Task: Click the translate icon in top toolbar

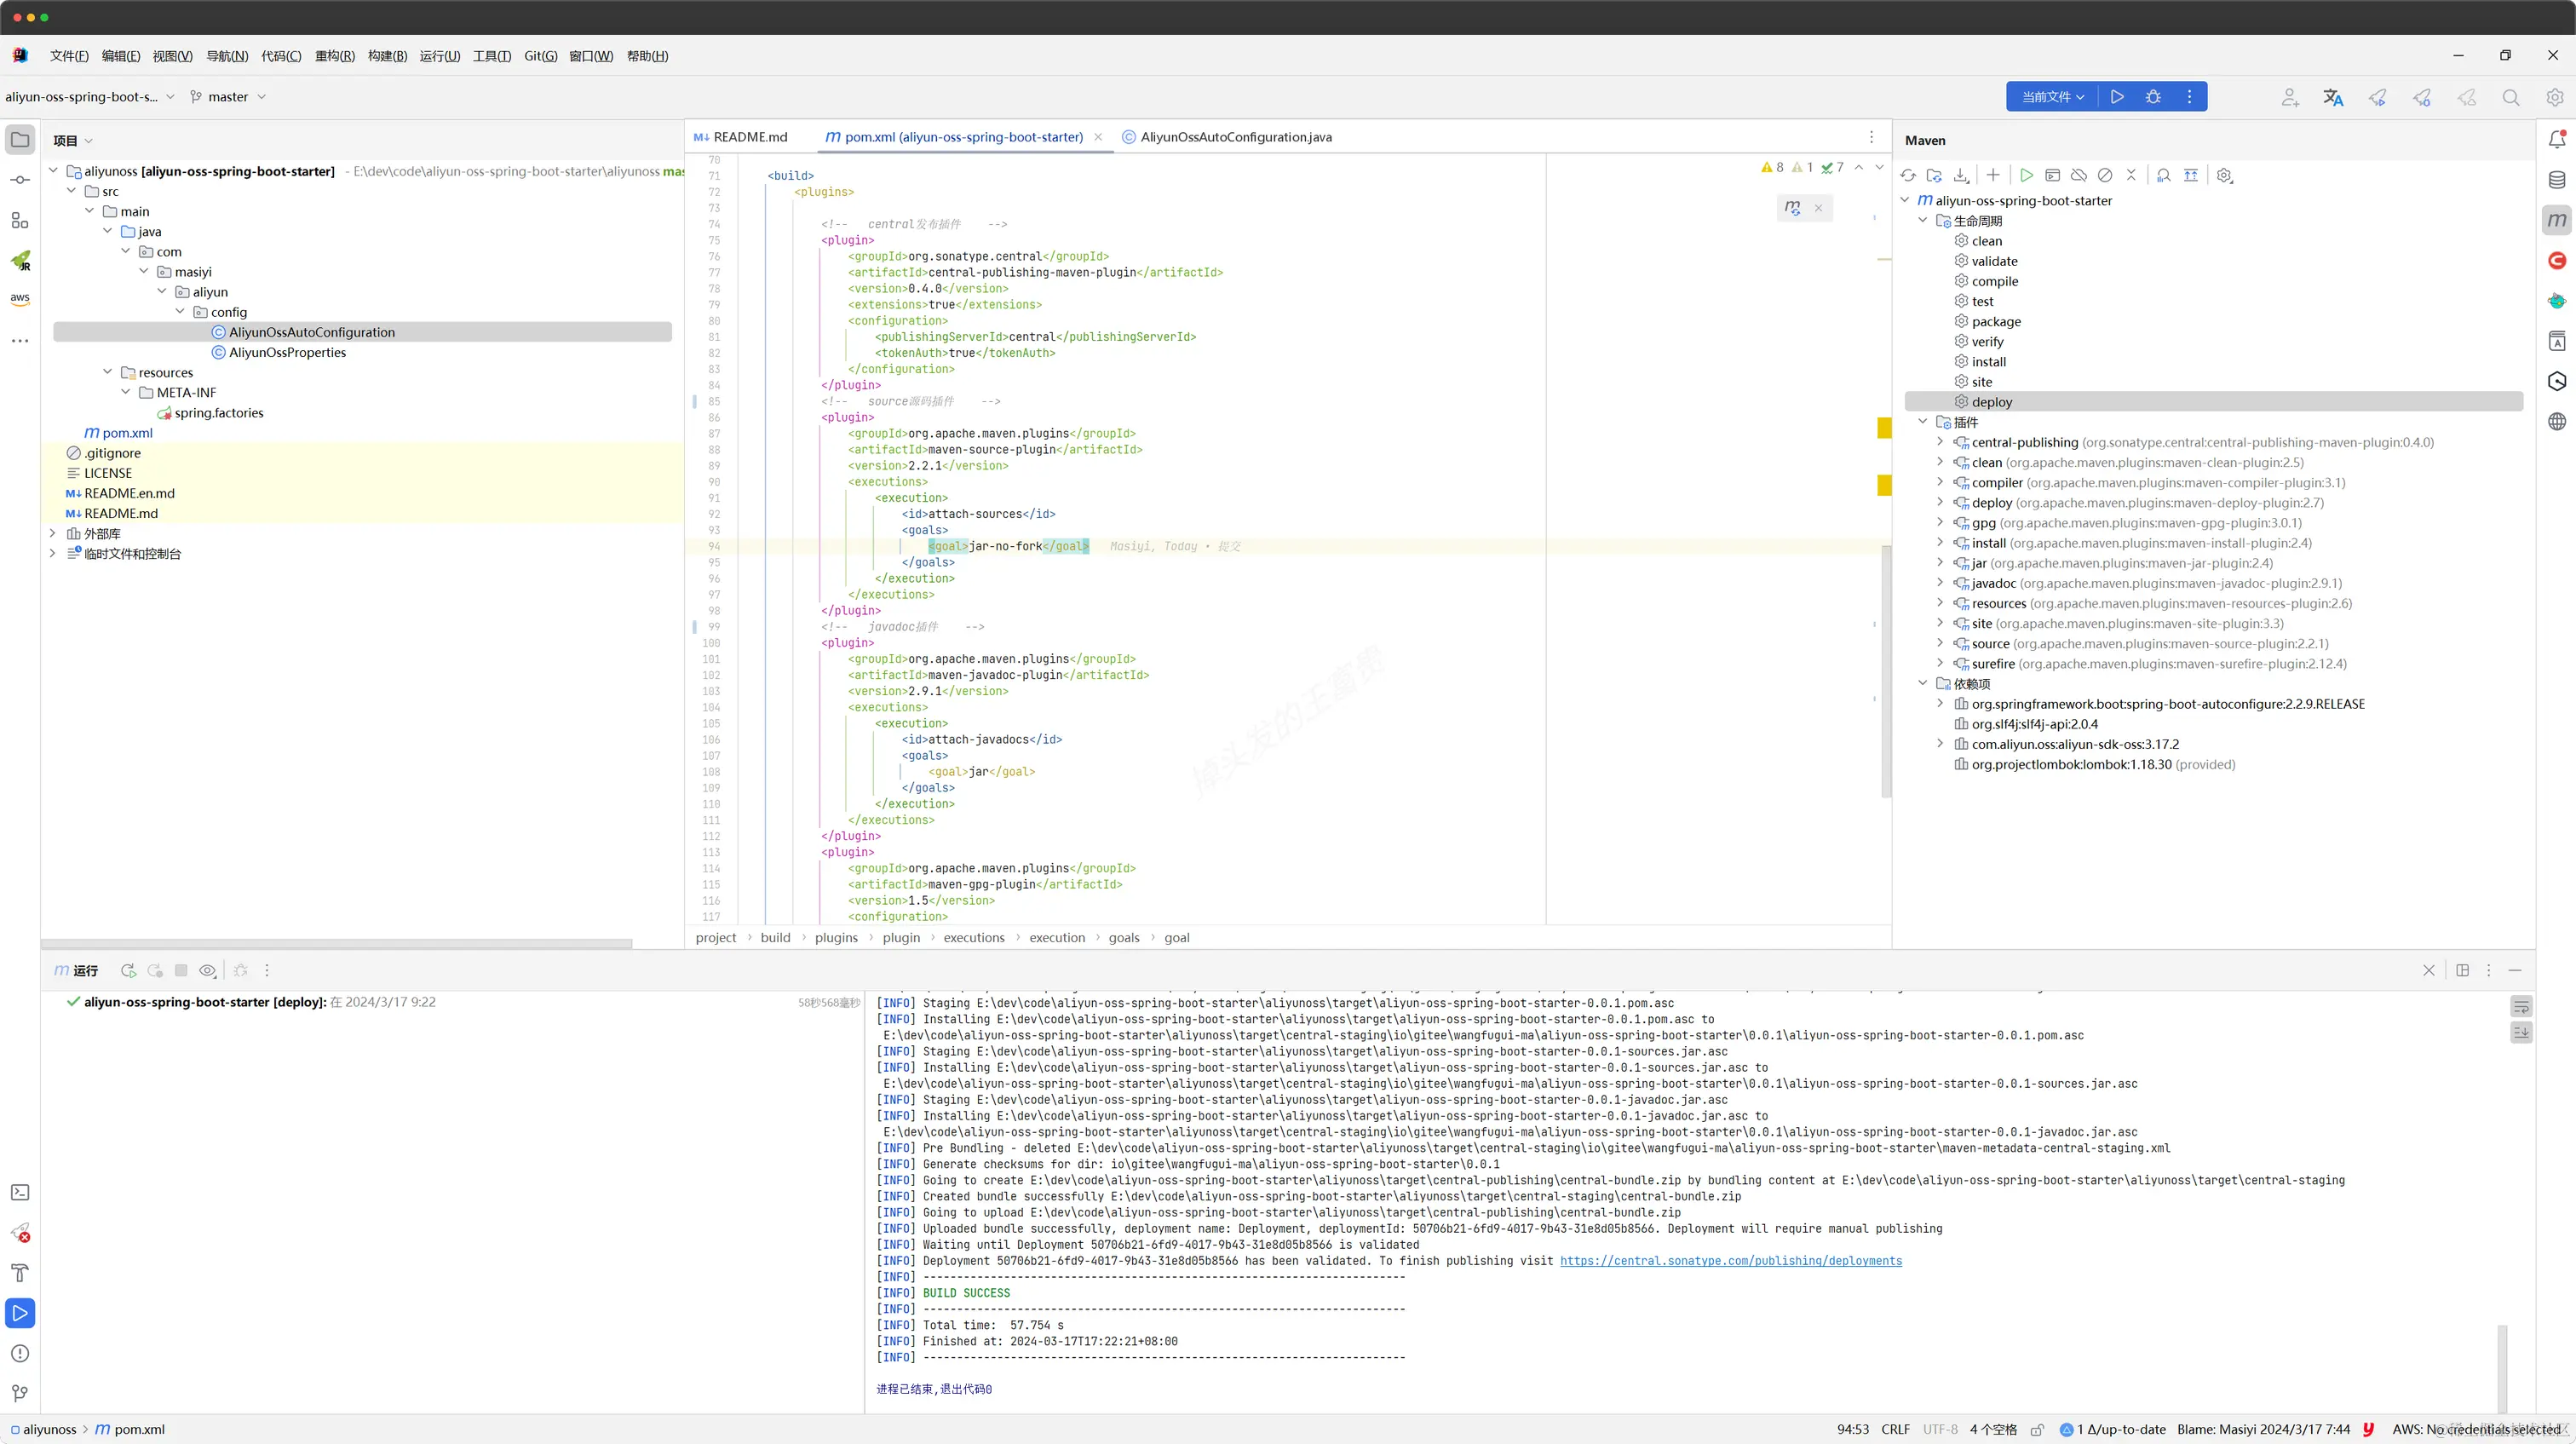Action: coord(2333,97)
